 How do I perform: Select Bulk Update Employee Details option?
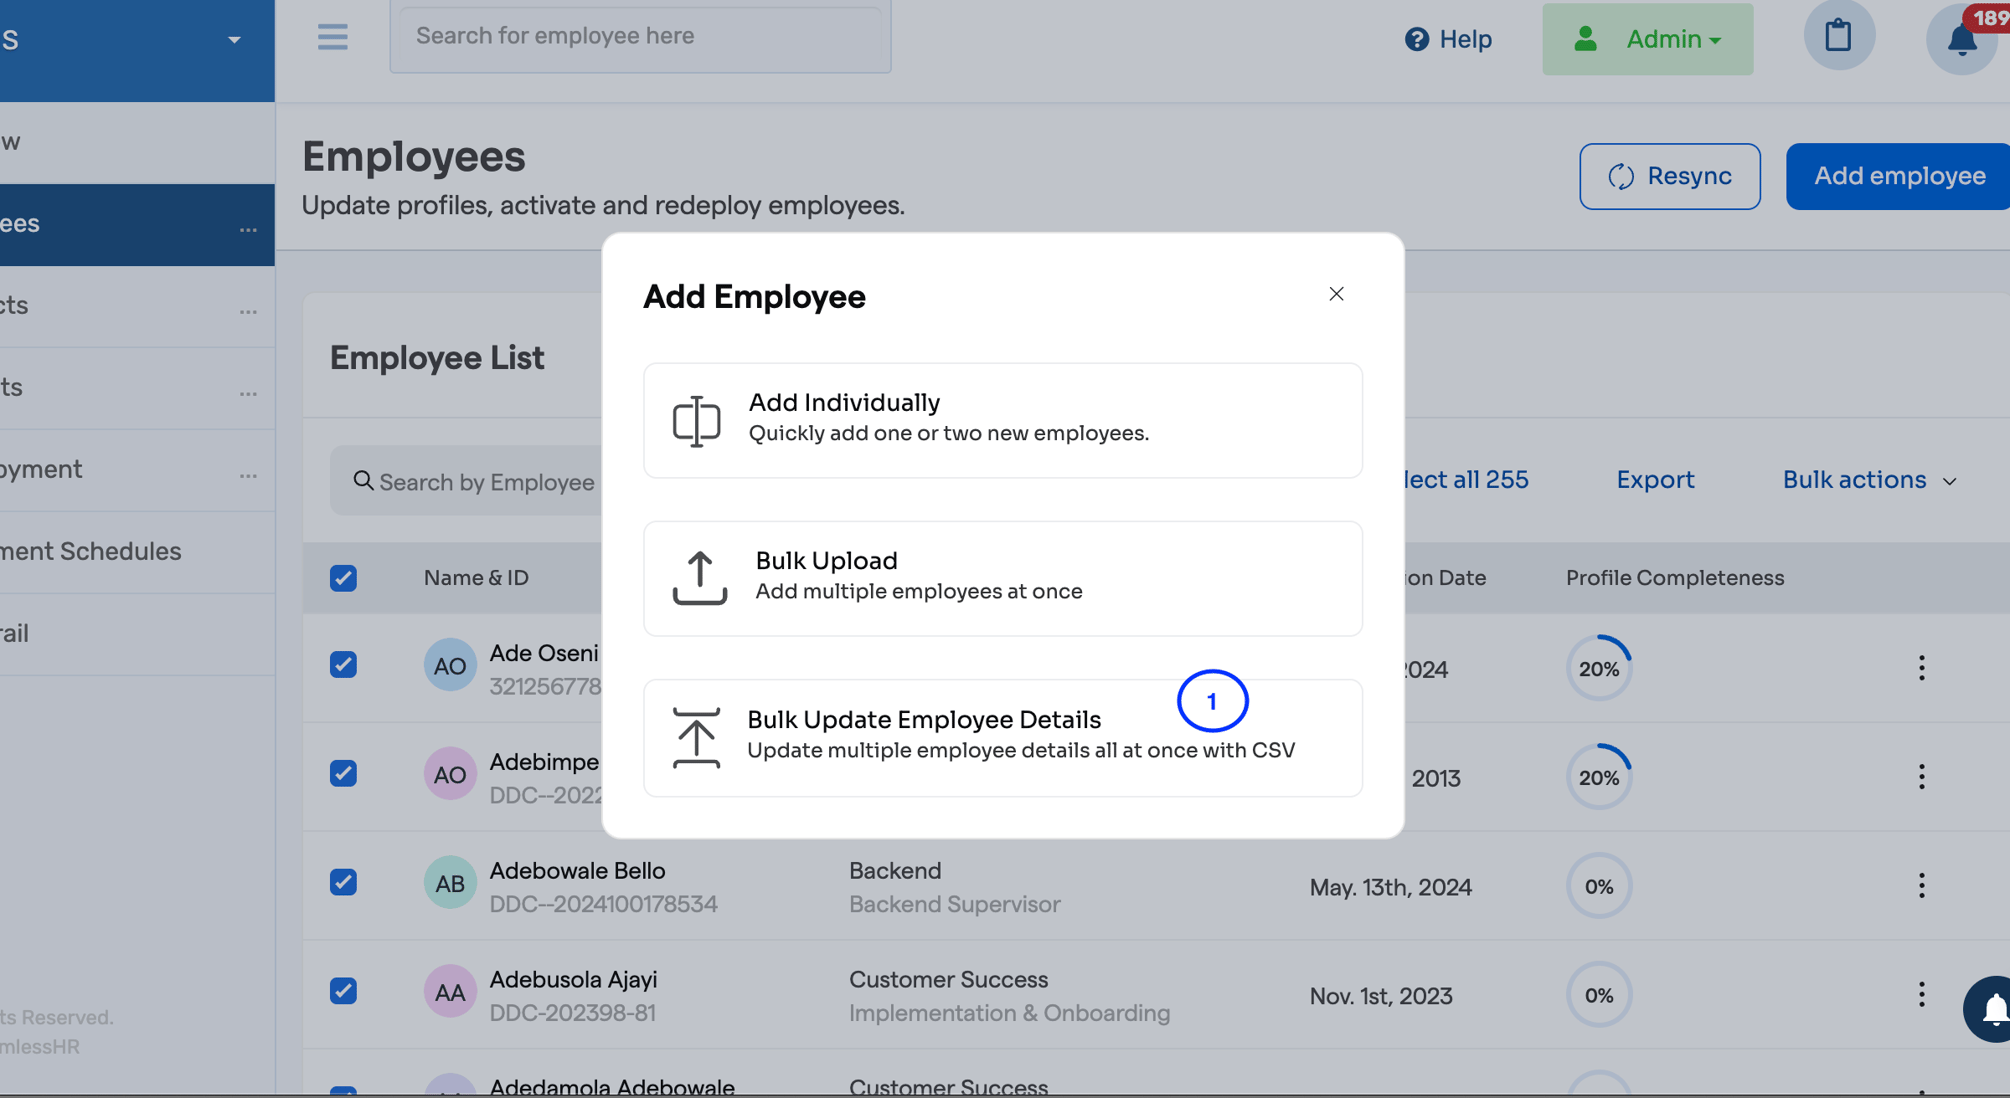click(1002, 738)
